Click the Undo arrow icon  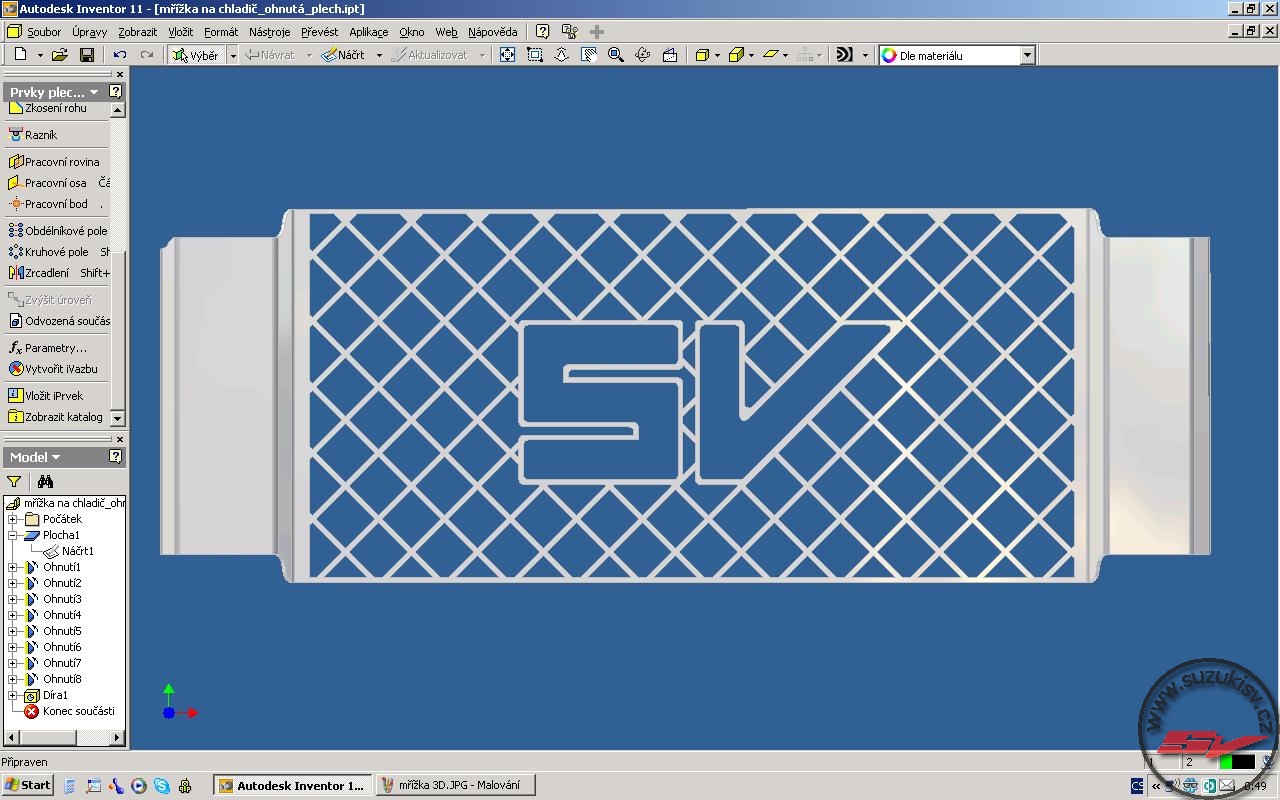(x=120, y=55)
